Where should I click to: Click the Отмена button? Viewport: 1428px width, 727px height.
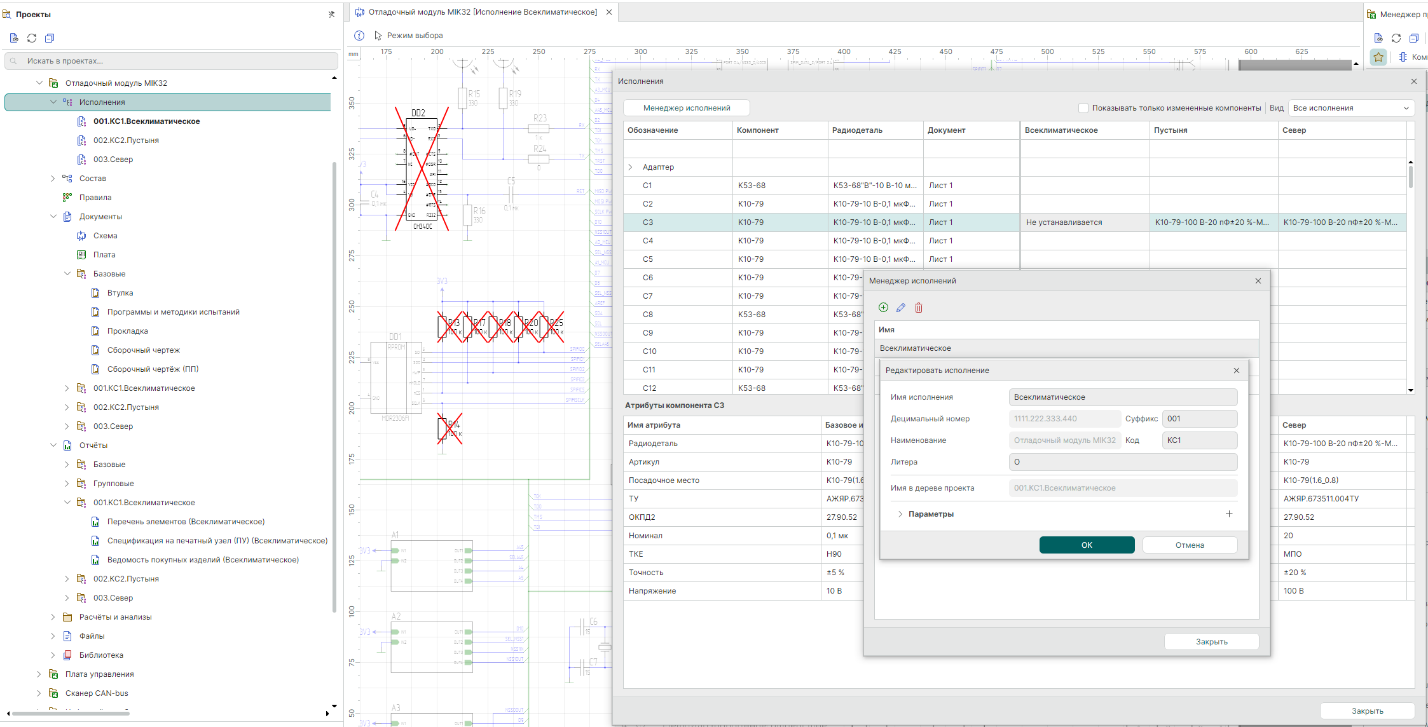pos(1190,545)
